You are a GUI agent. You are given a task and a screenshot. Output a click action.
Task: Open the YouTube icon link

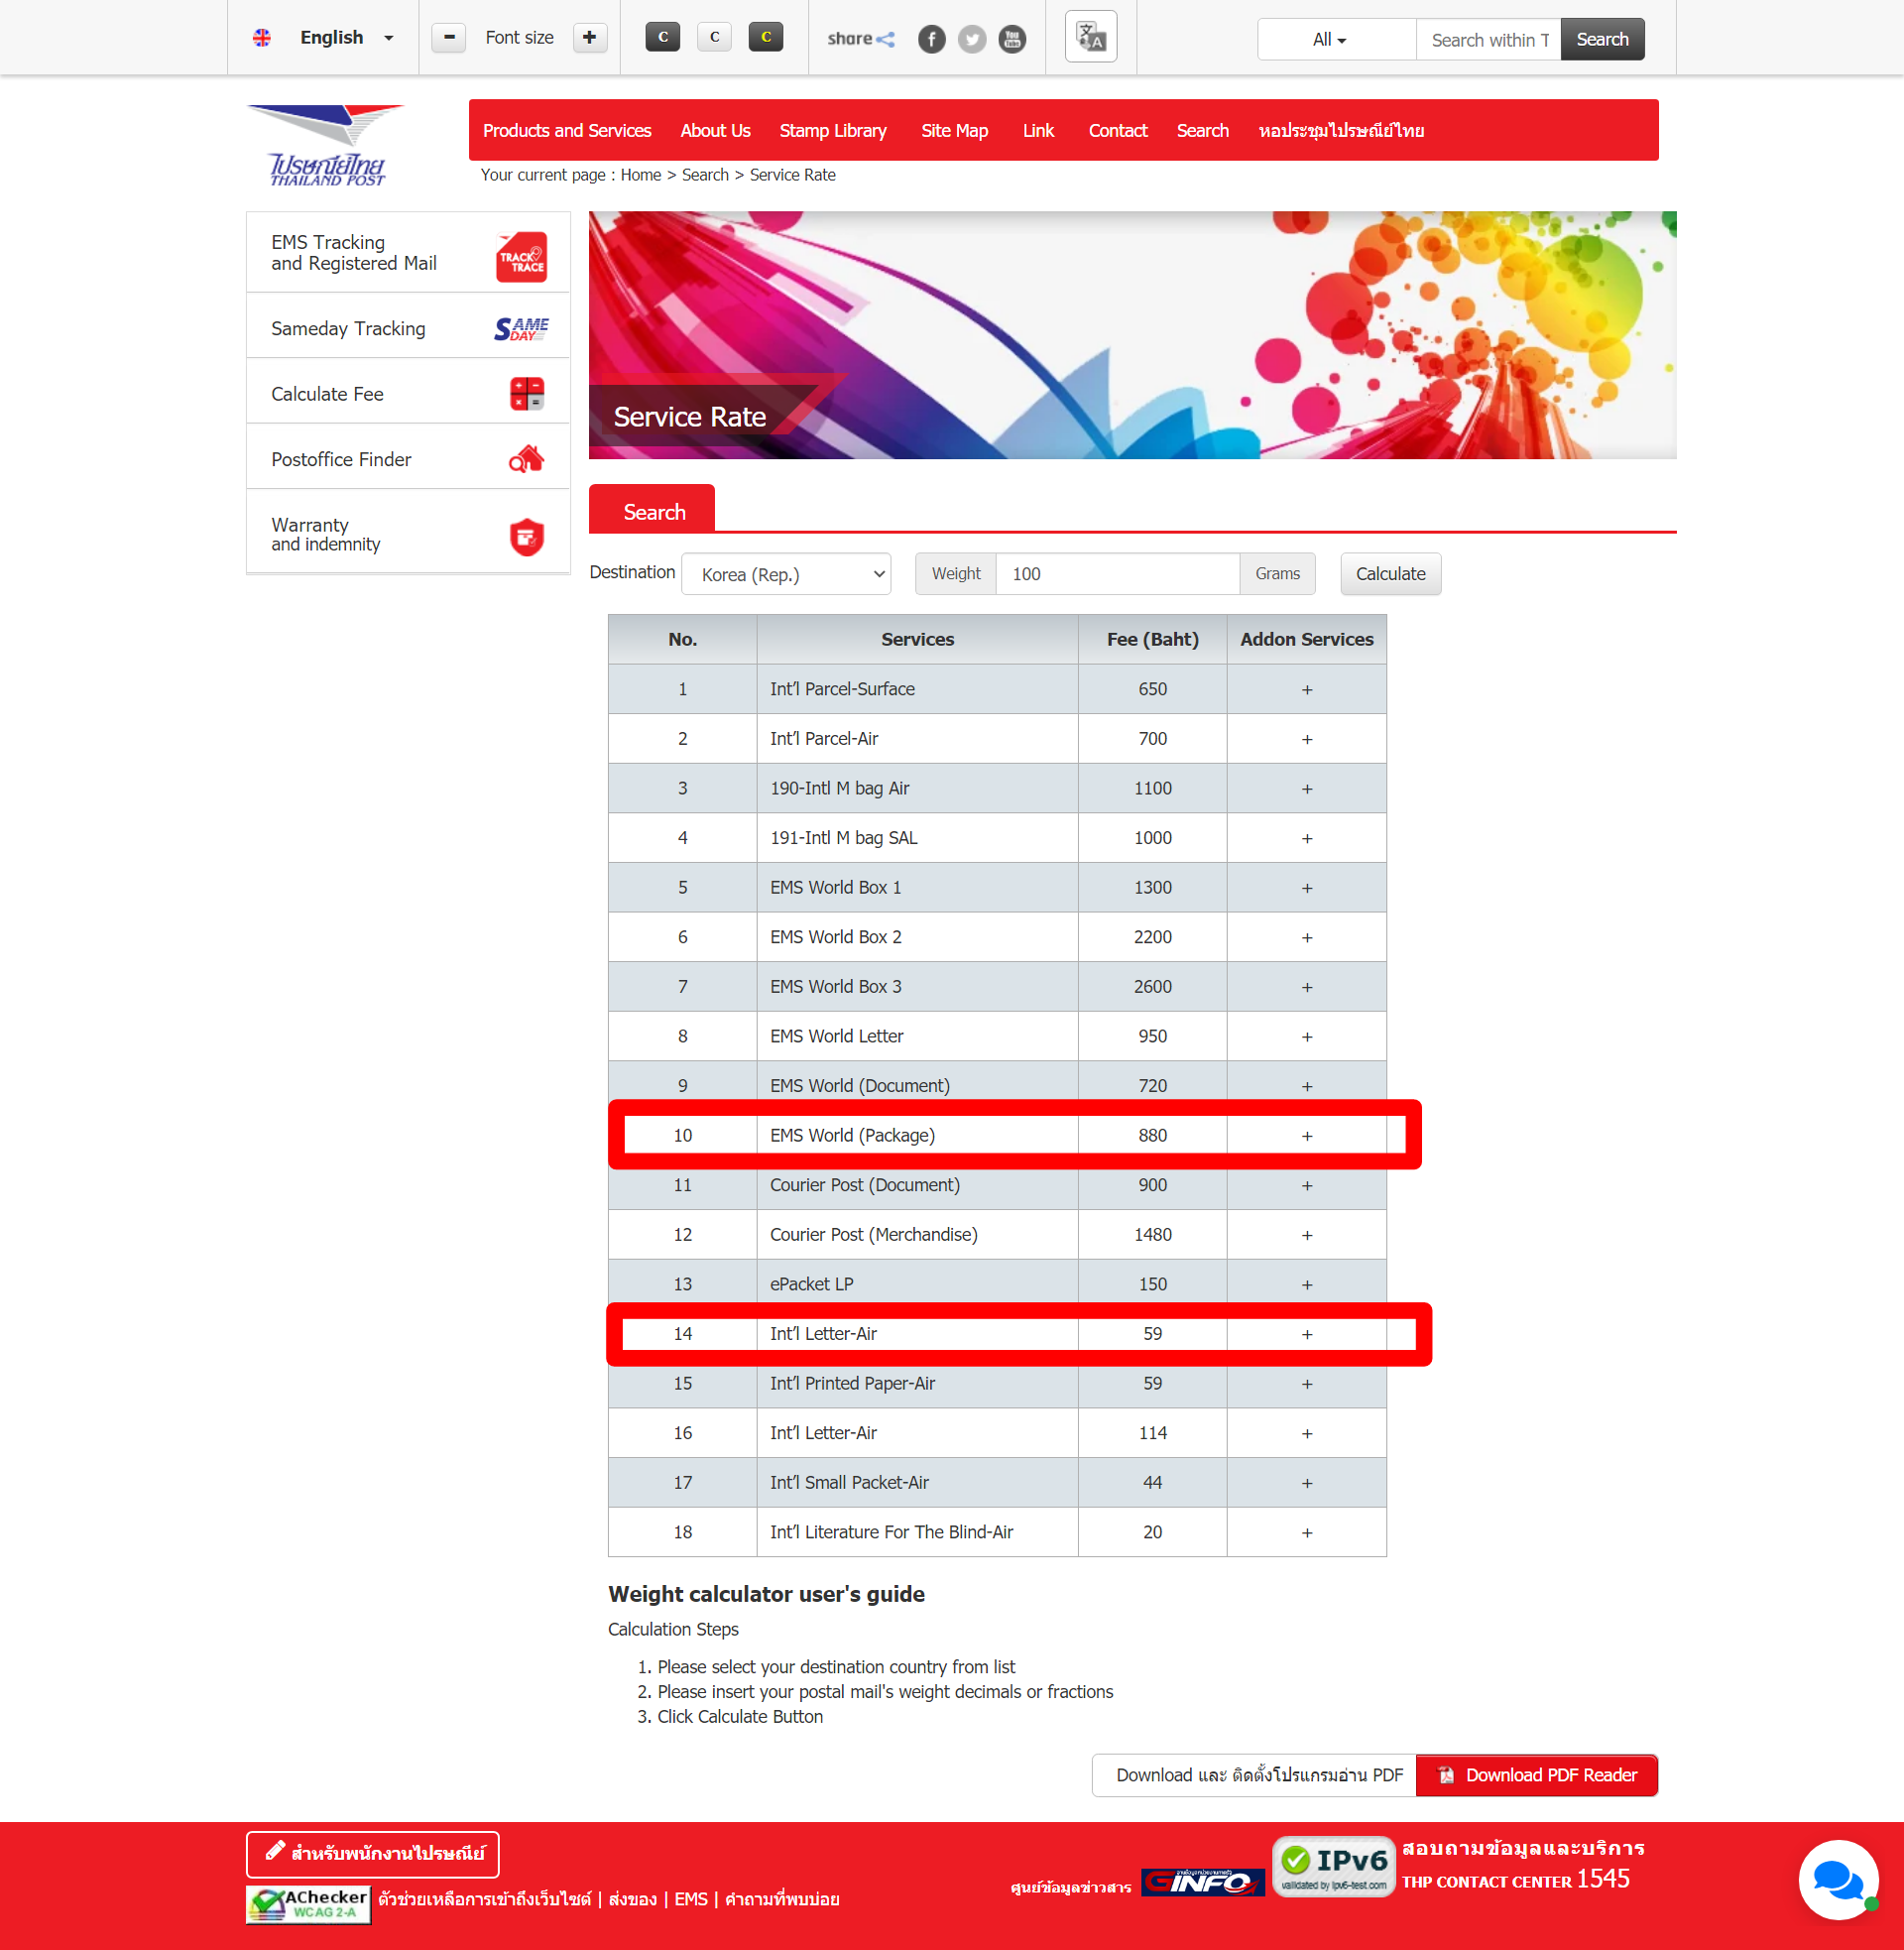[x=1012, y=39]
